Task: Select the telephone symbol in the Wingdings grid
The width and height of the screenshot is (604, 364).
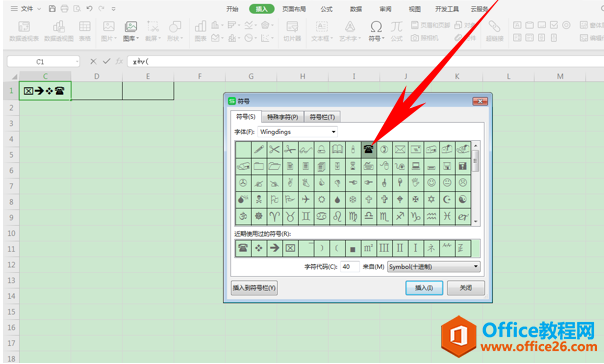Action: tap(368, 149)
